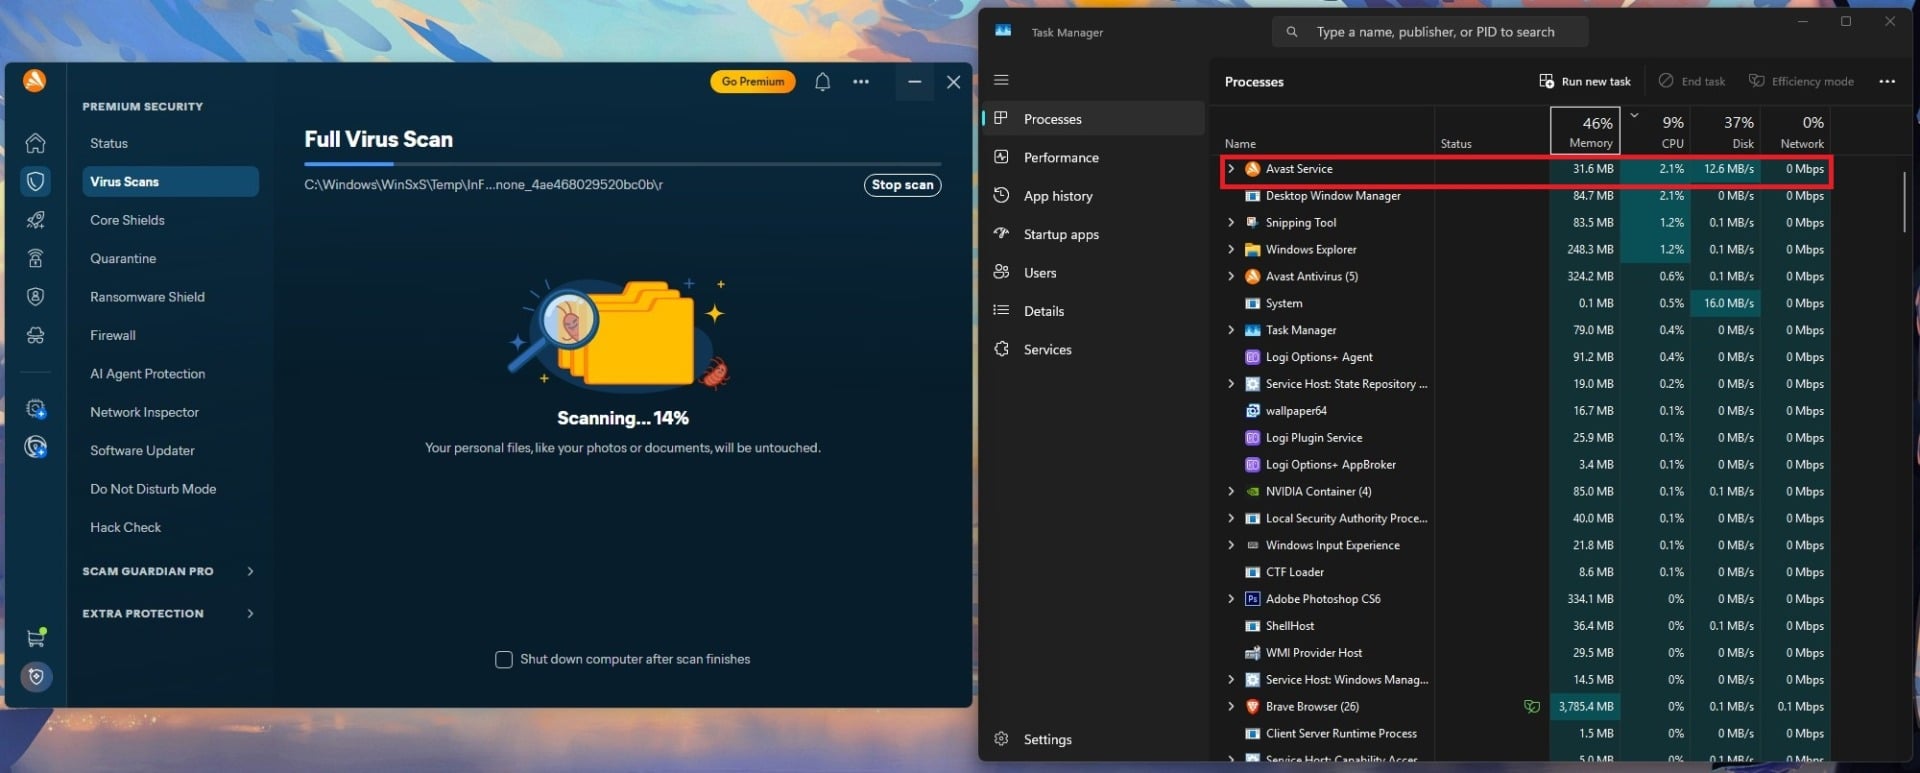Toggle Task Manager hamburger navigation menu
Viewport: 1920px width, 773px height.
tap(1001, 80)
